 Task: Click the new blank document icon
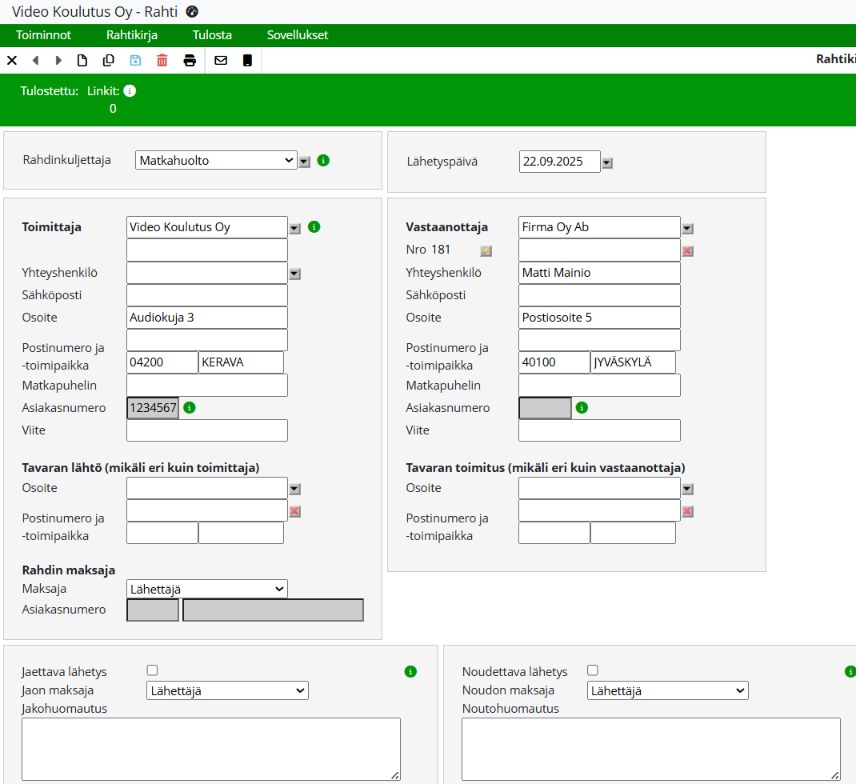[83, 61]
